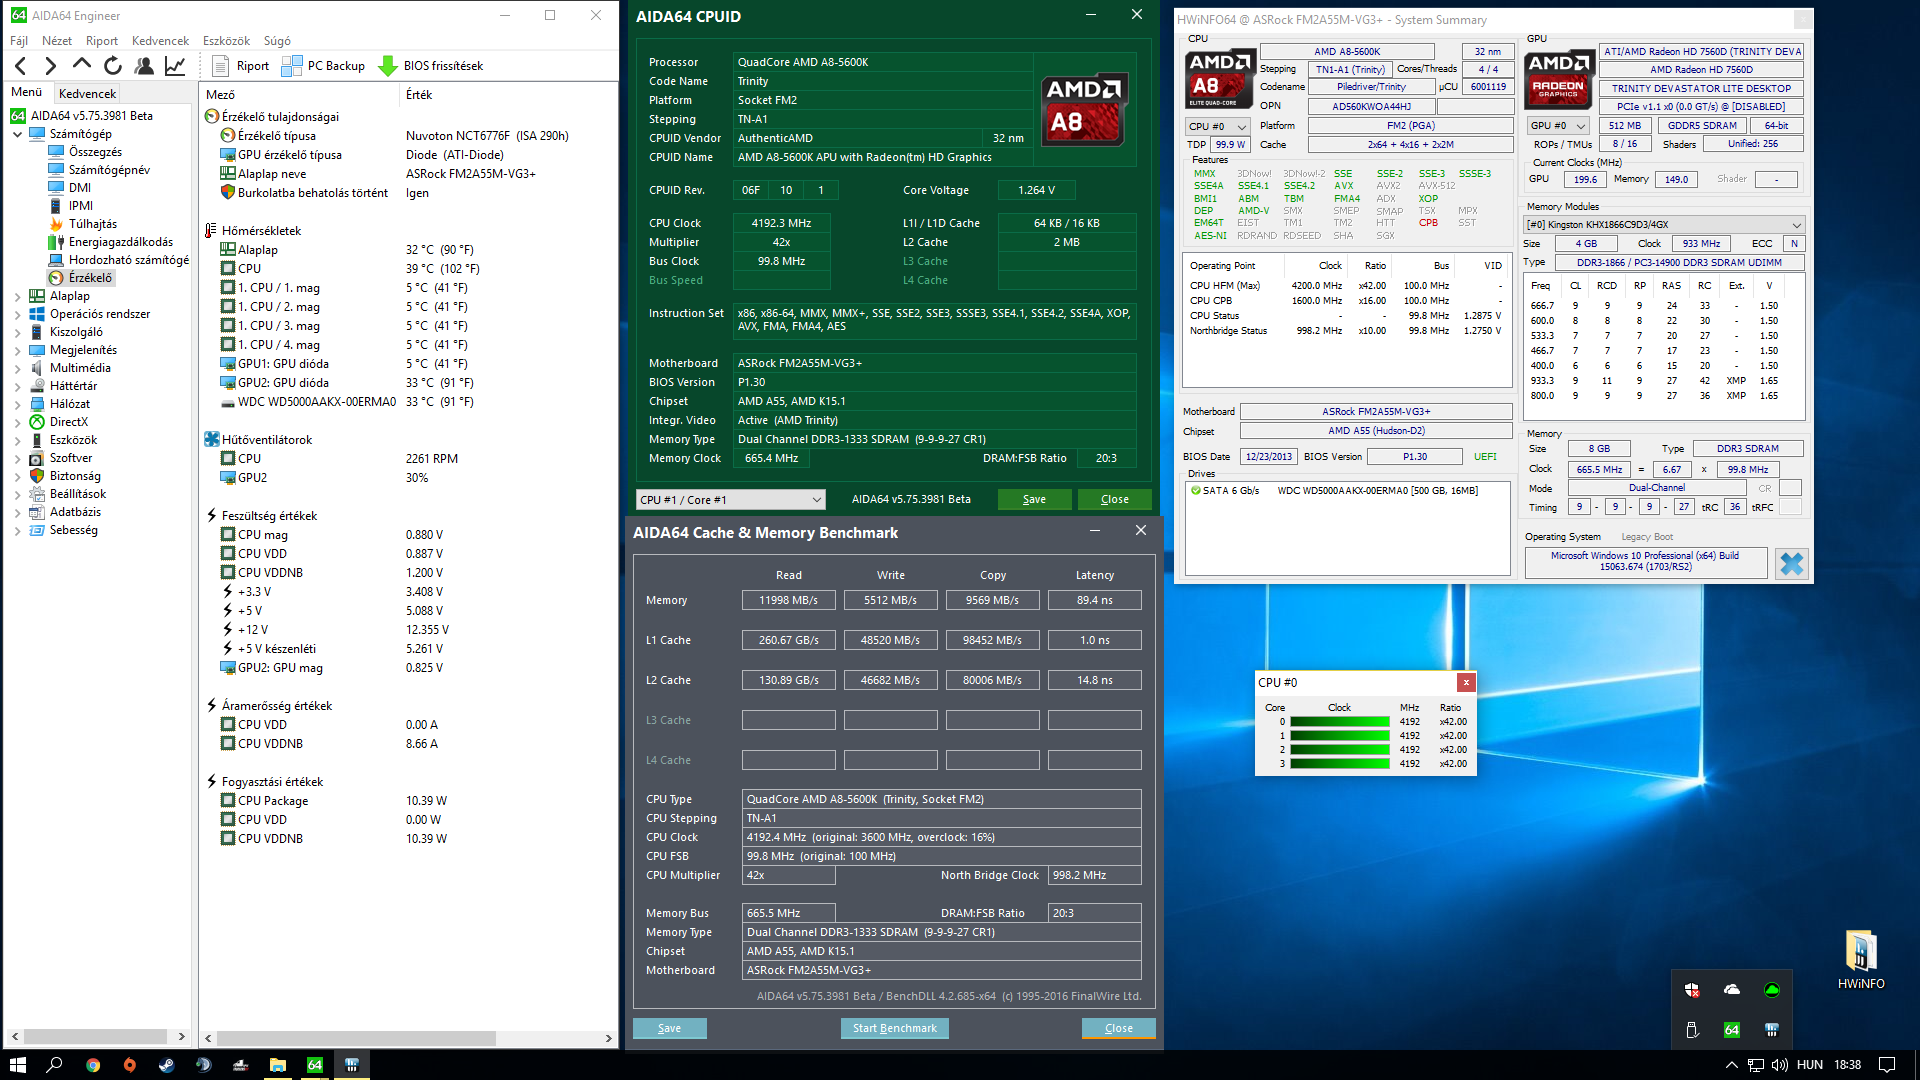1920x1080 pixels.
Task: Expand the Sebesség tree node
Action: coord(18,530)
